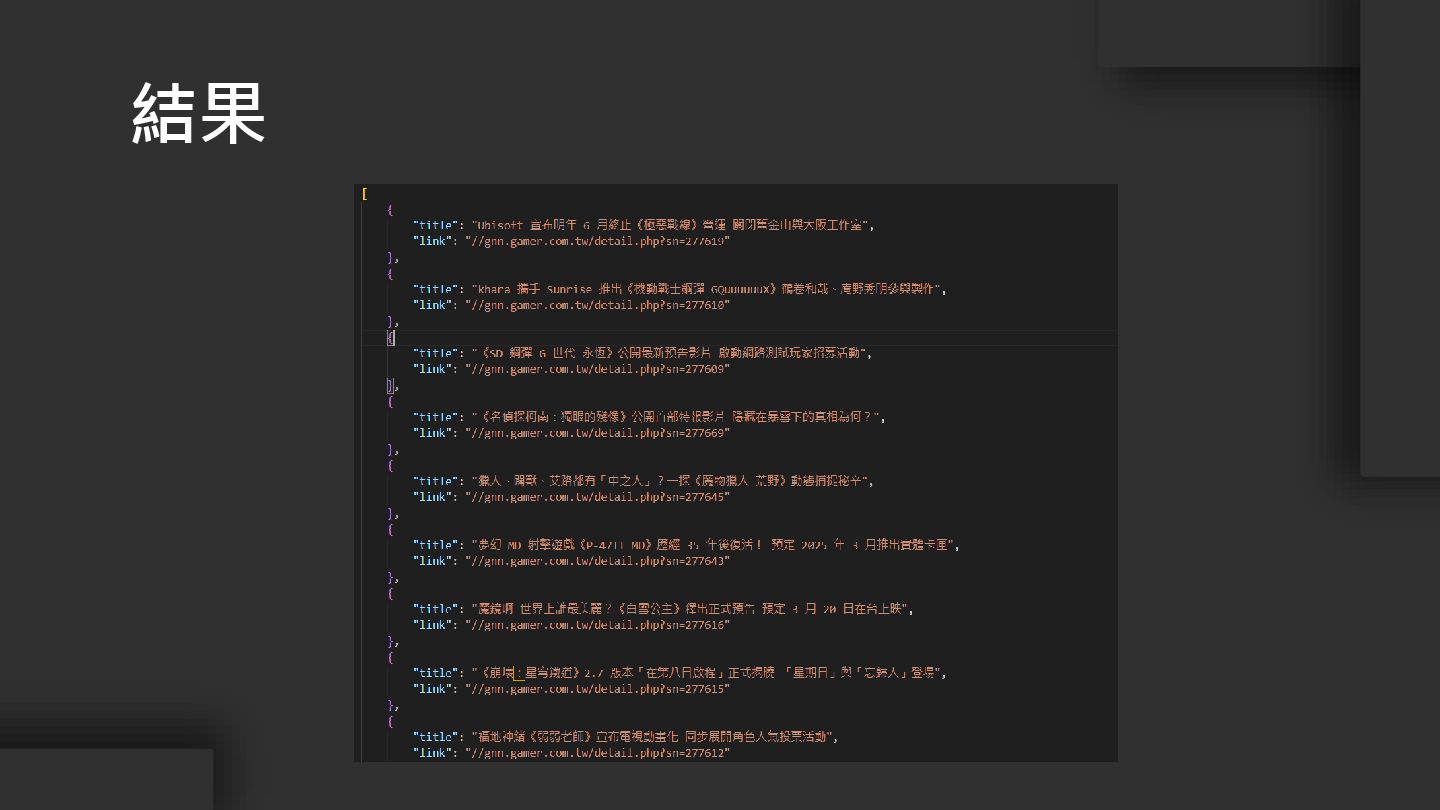1440x810 pixels.
Task: Select the title line with khara and Sunrise
Action: coord(680,289)
